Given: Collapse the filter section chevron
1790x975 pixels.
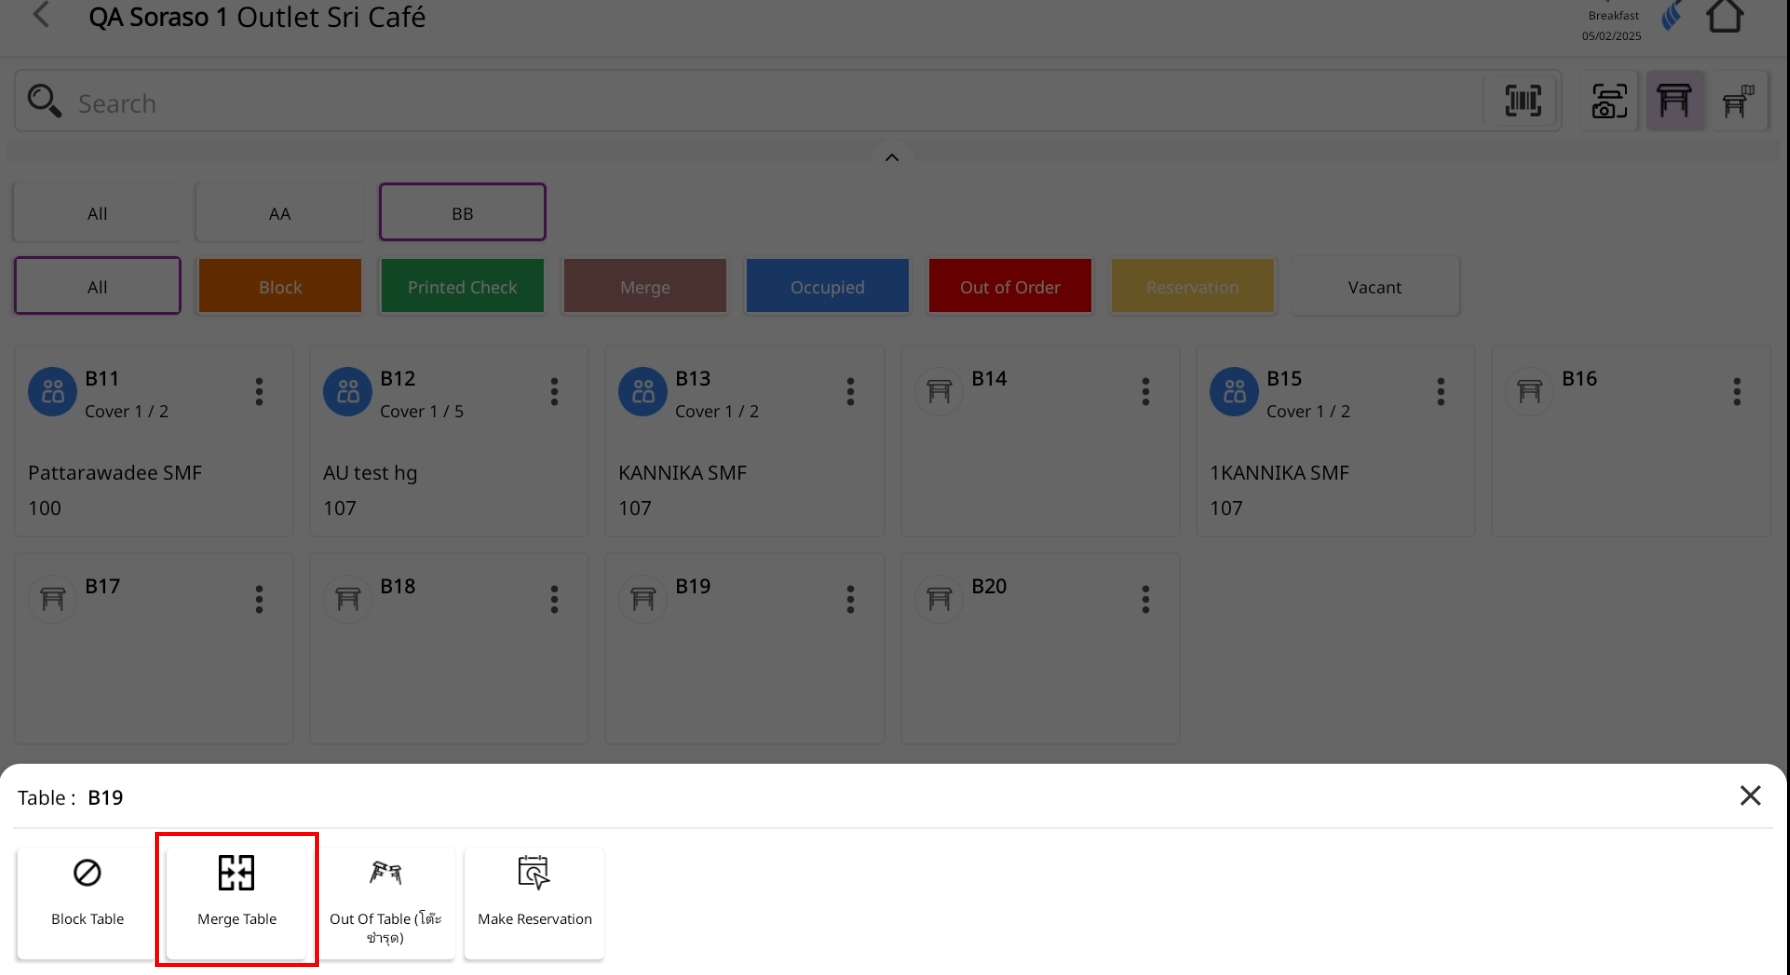Looking at the screenshot, I should coord(892,158).
